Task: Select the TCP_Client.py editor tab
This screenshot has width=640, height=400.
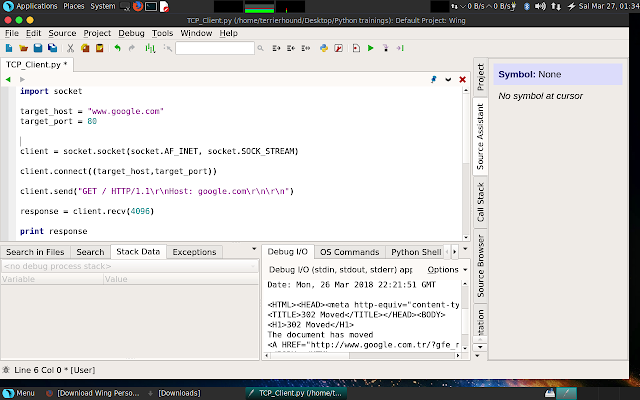Action: point(36,64)
